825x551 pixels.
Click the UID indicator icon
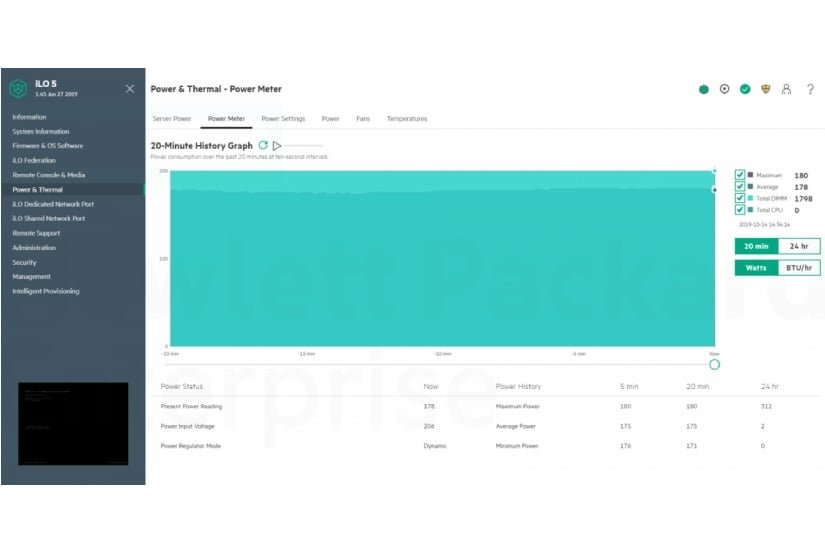coord(725,89)
